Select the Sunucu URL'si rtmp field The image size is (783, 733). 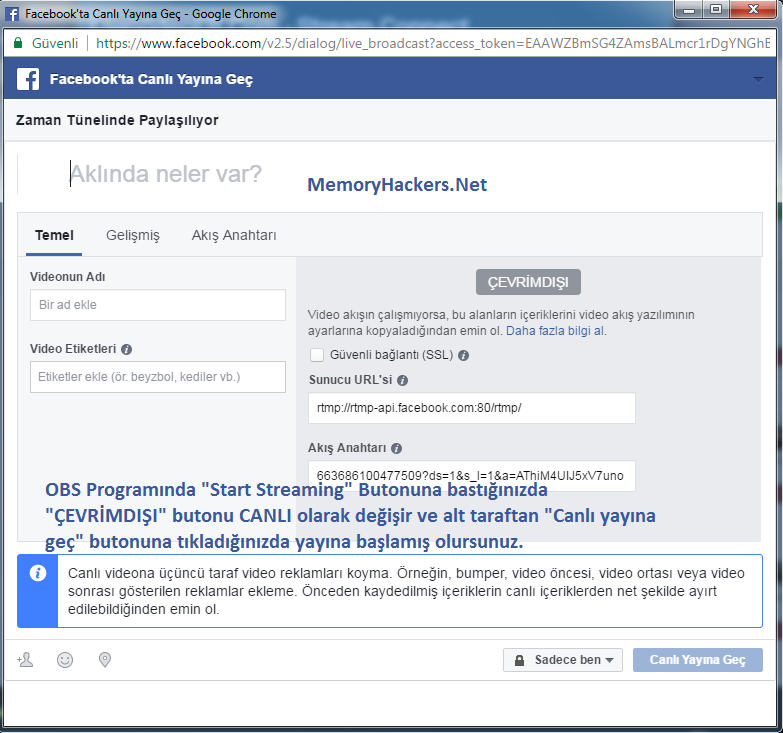tap(472, 408)
